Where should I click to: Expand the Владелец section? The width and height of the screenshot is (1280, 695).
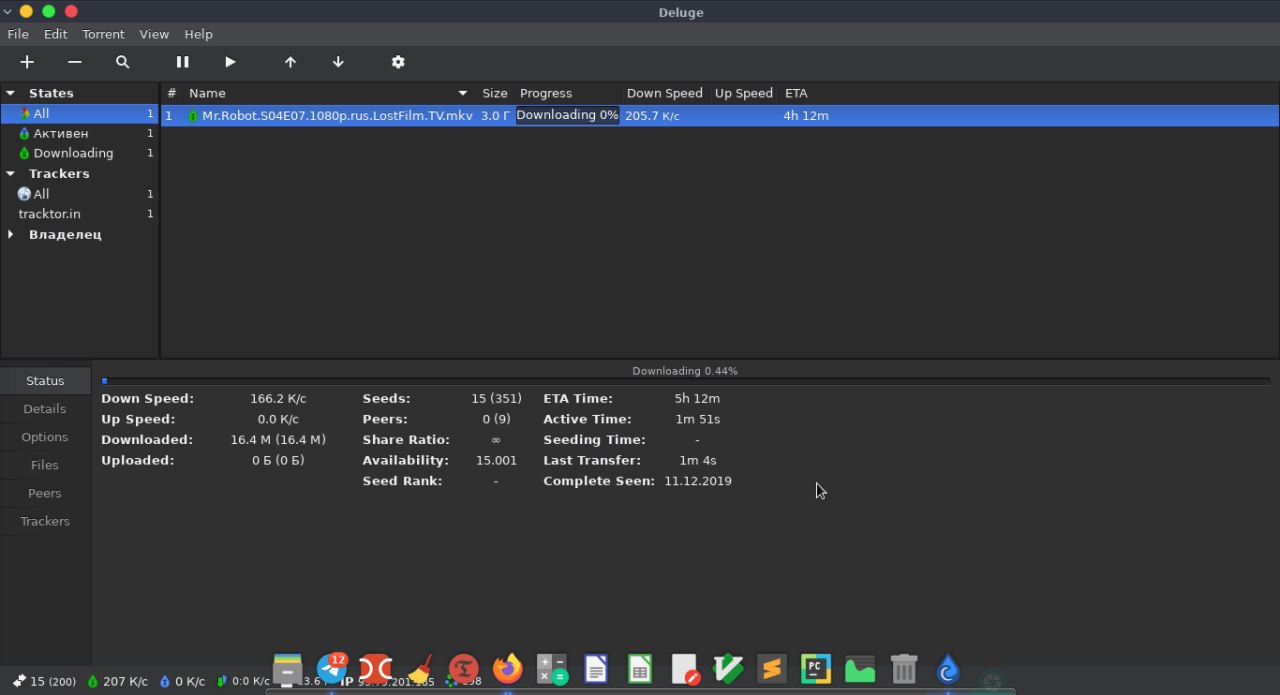pos(10,235)
